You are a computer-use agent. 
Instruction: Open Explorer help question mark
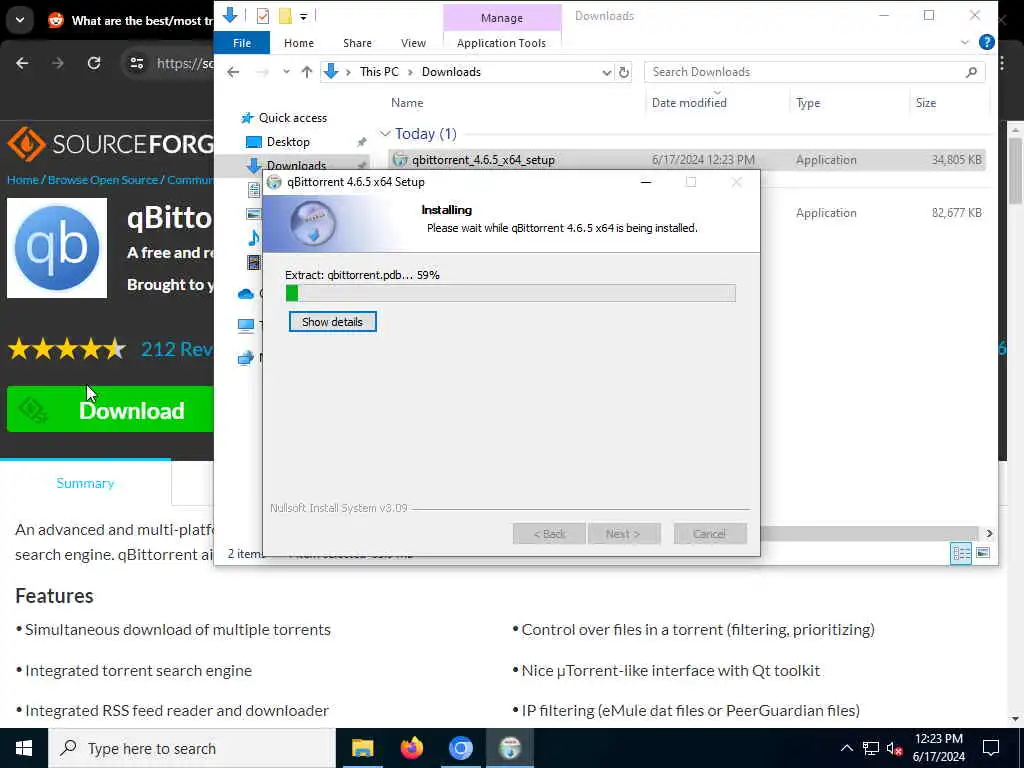point(987,42)
